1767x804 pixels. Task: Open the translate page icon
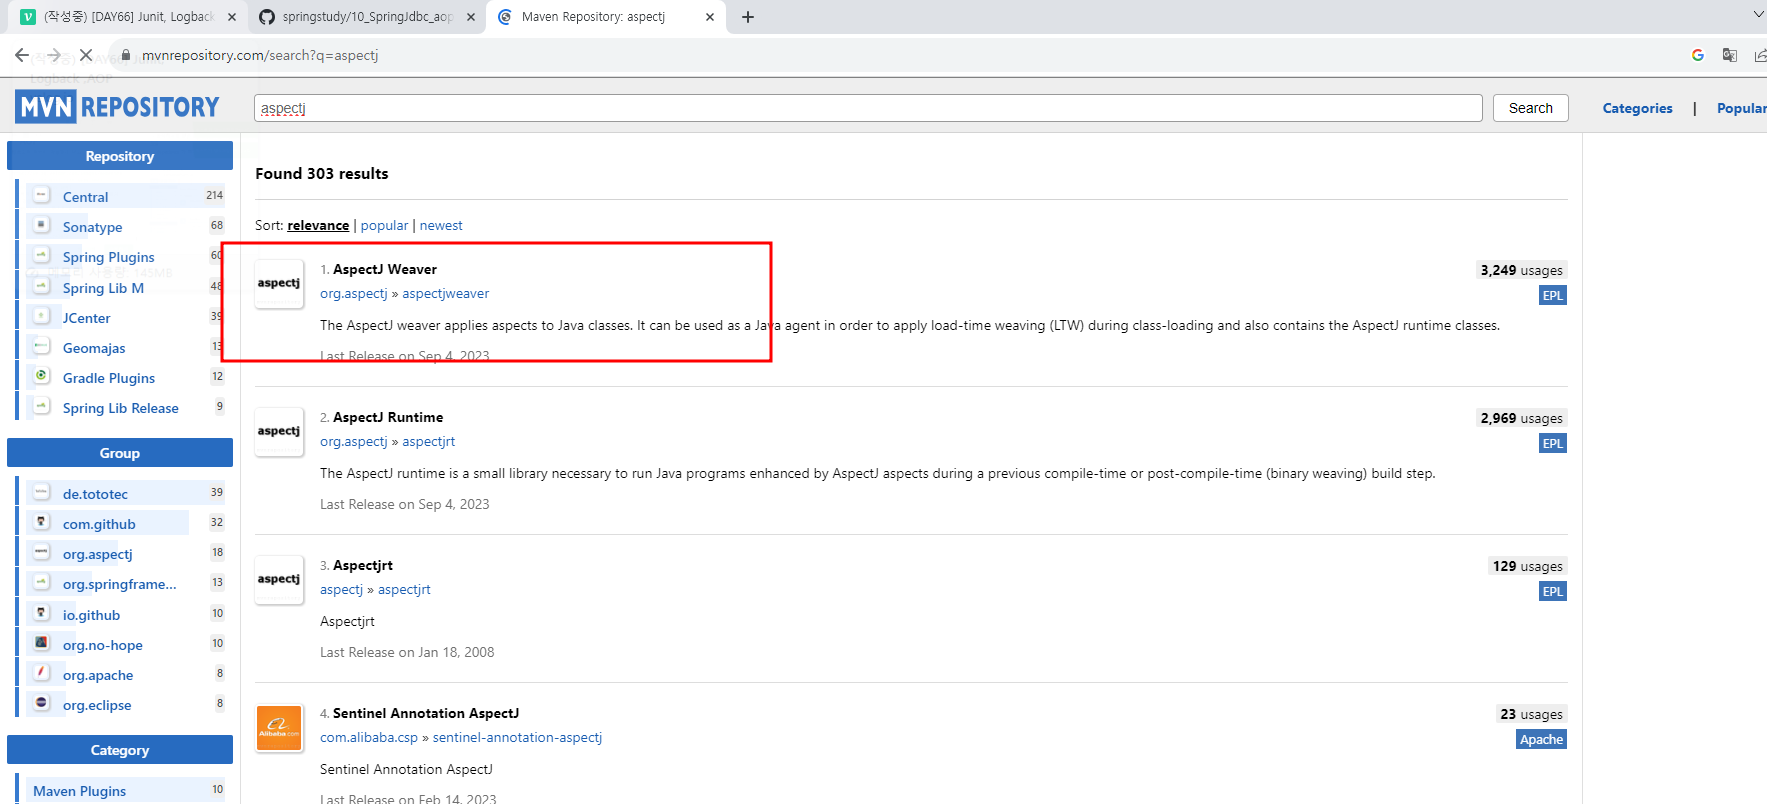pos(1729,55)
